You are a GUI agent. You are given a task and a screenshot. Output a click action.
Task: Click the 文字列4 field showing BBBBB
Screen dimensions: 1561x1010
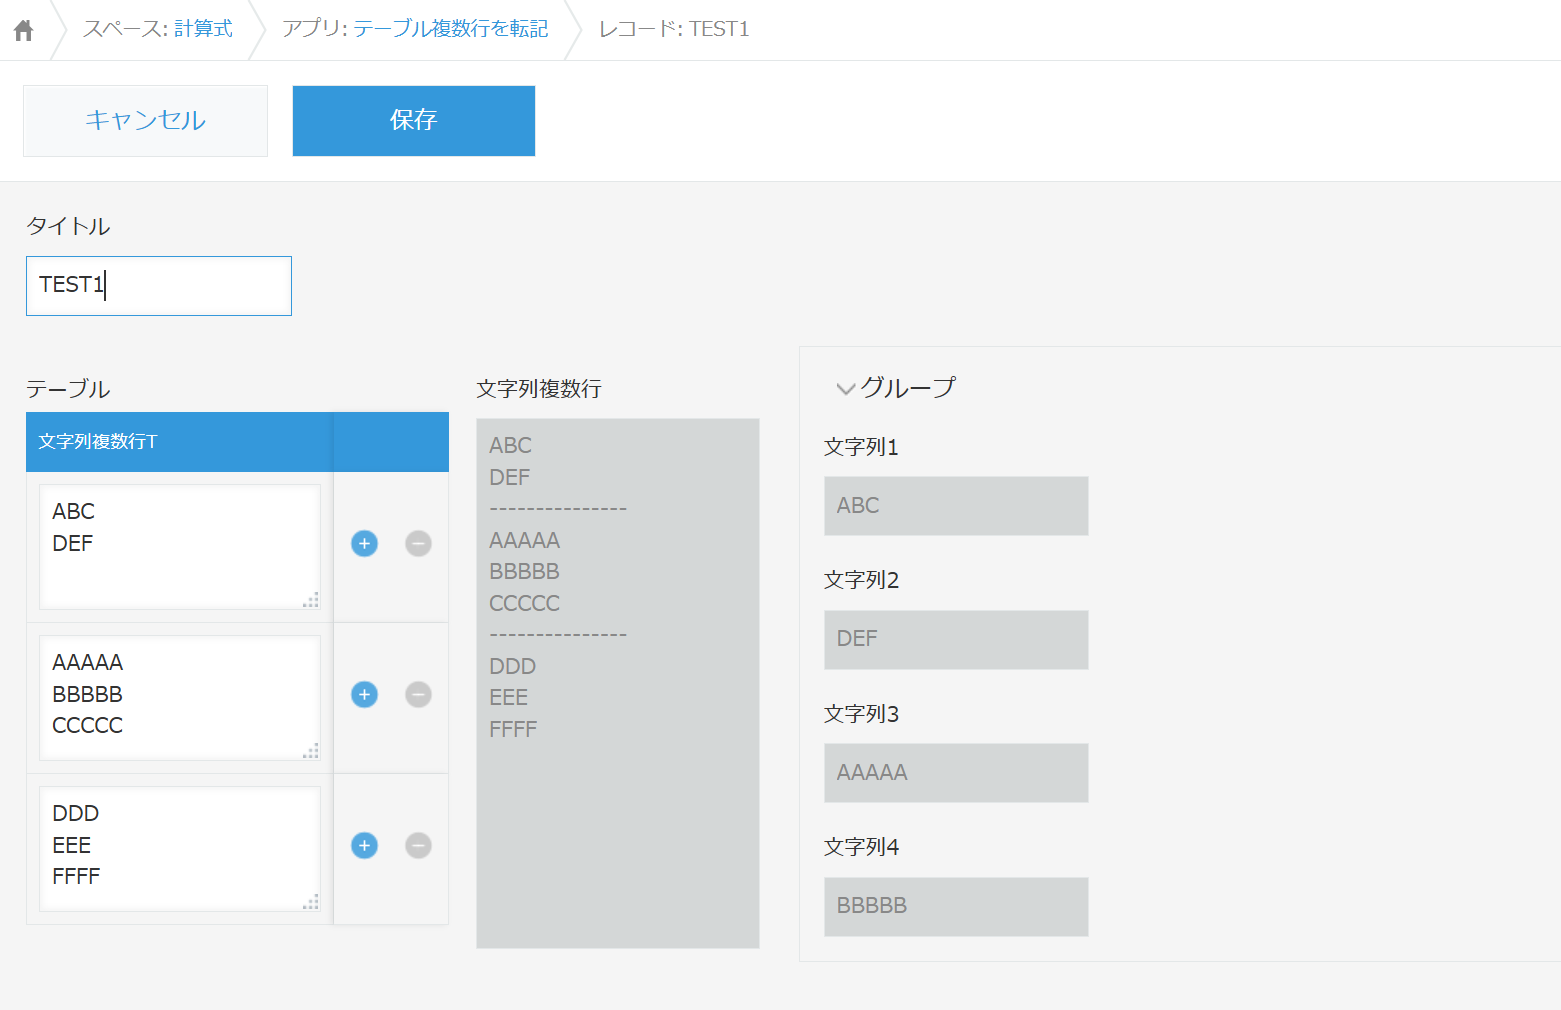956,906
